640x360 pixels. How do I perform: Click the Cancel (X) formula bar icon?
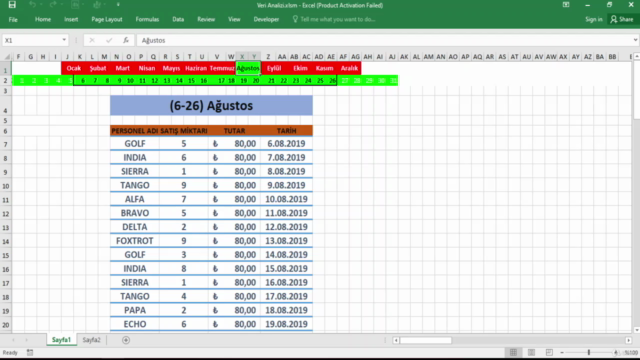coord(92,40)
